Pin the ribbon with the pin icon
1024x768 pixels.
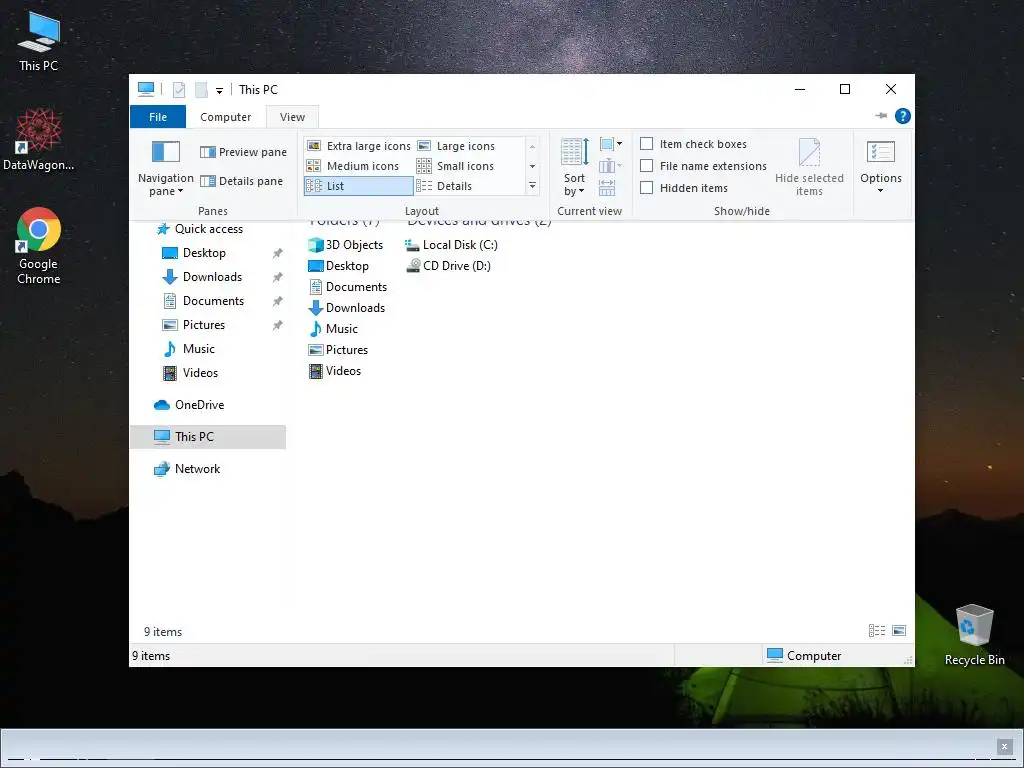[x=881, y=116]
